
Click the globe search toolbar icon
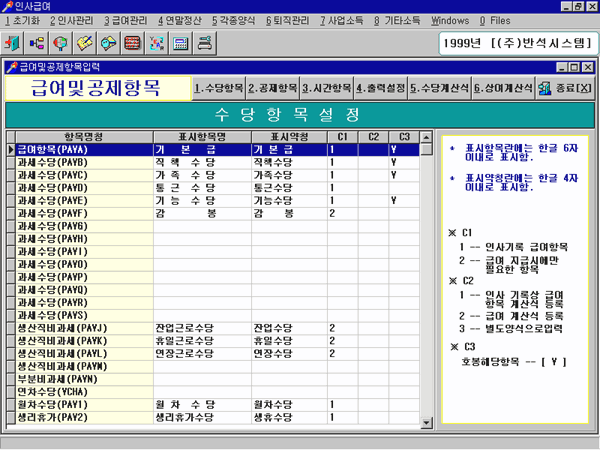click(61, 44)
